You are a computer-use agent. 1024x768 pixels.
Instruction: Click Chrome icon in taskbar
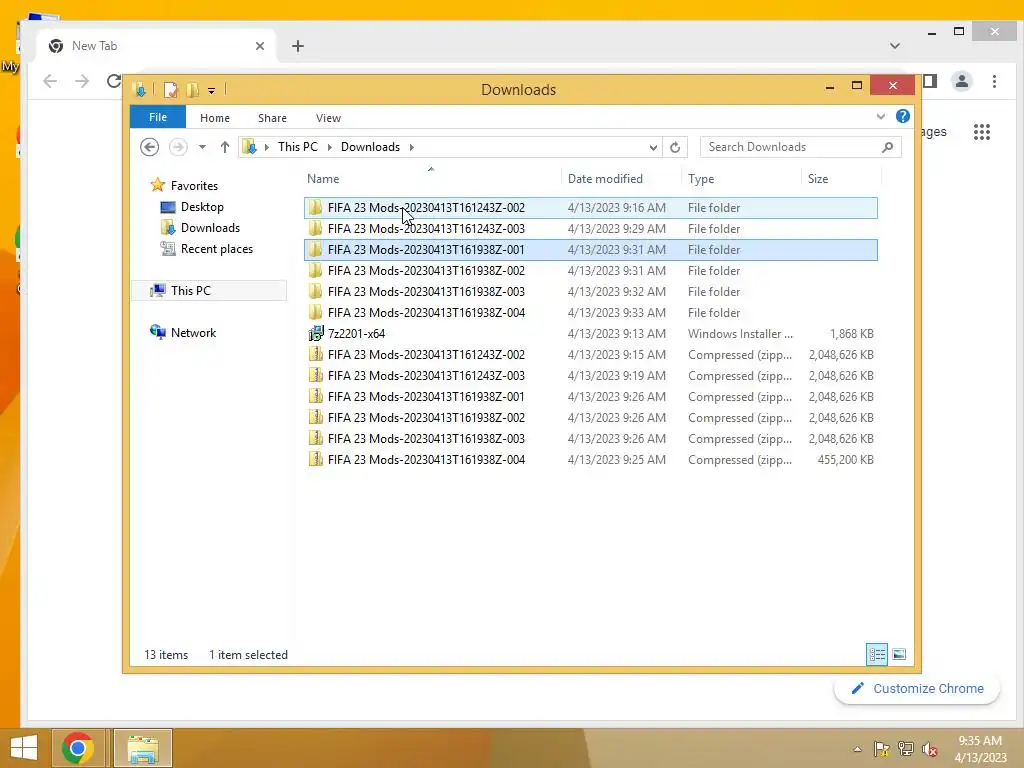(x=78, y=748)
